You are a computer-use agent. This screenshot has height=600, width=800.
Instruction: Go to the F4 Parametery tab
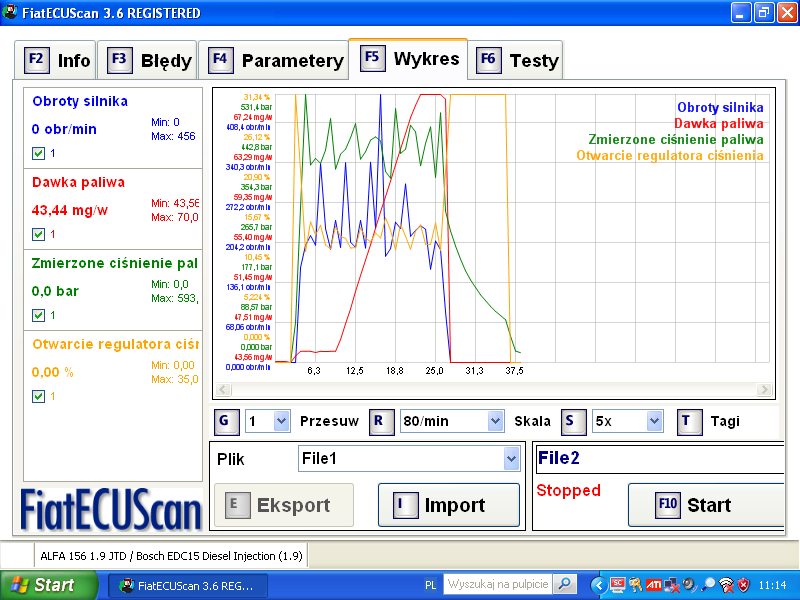274,60
